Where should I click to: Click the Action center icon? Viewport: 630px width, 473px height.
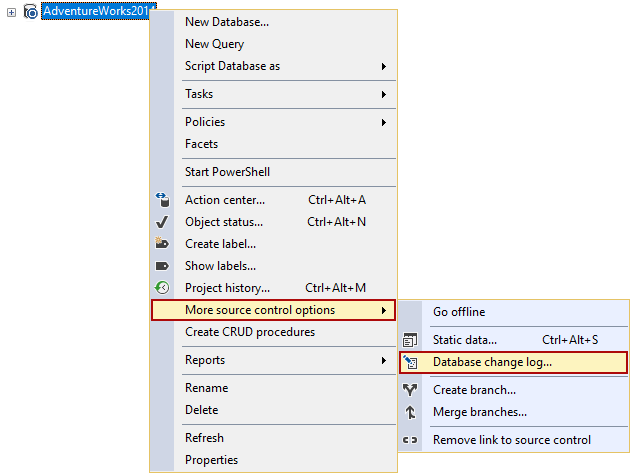coord(162,200)
